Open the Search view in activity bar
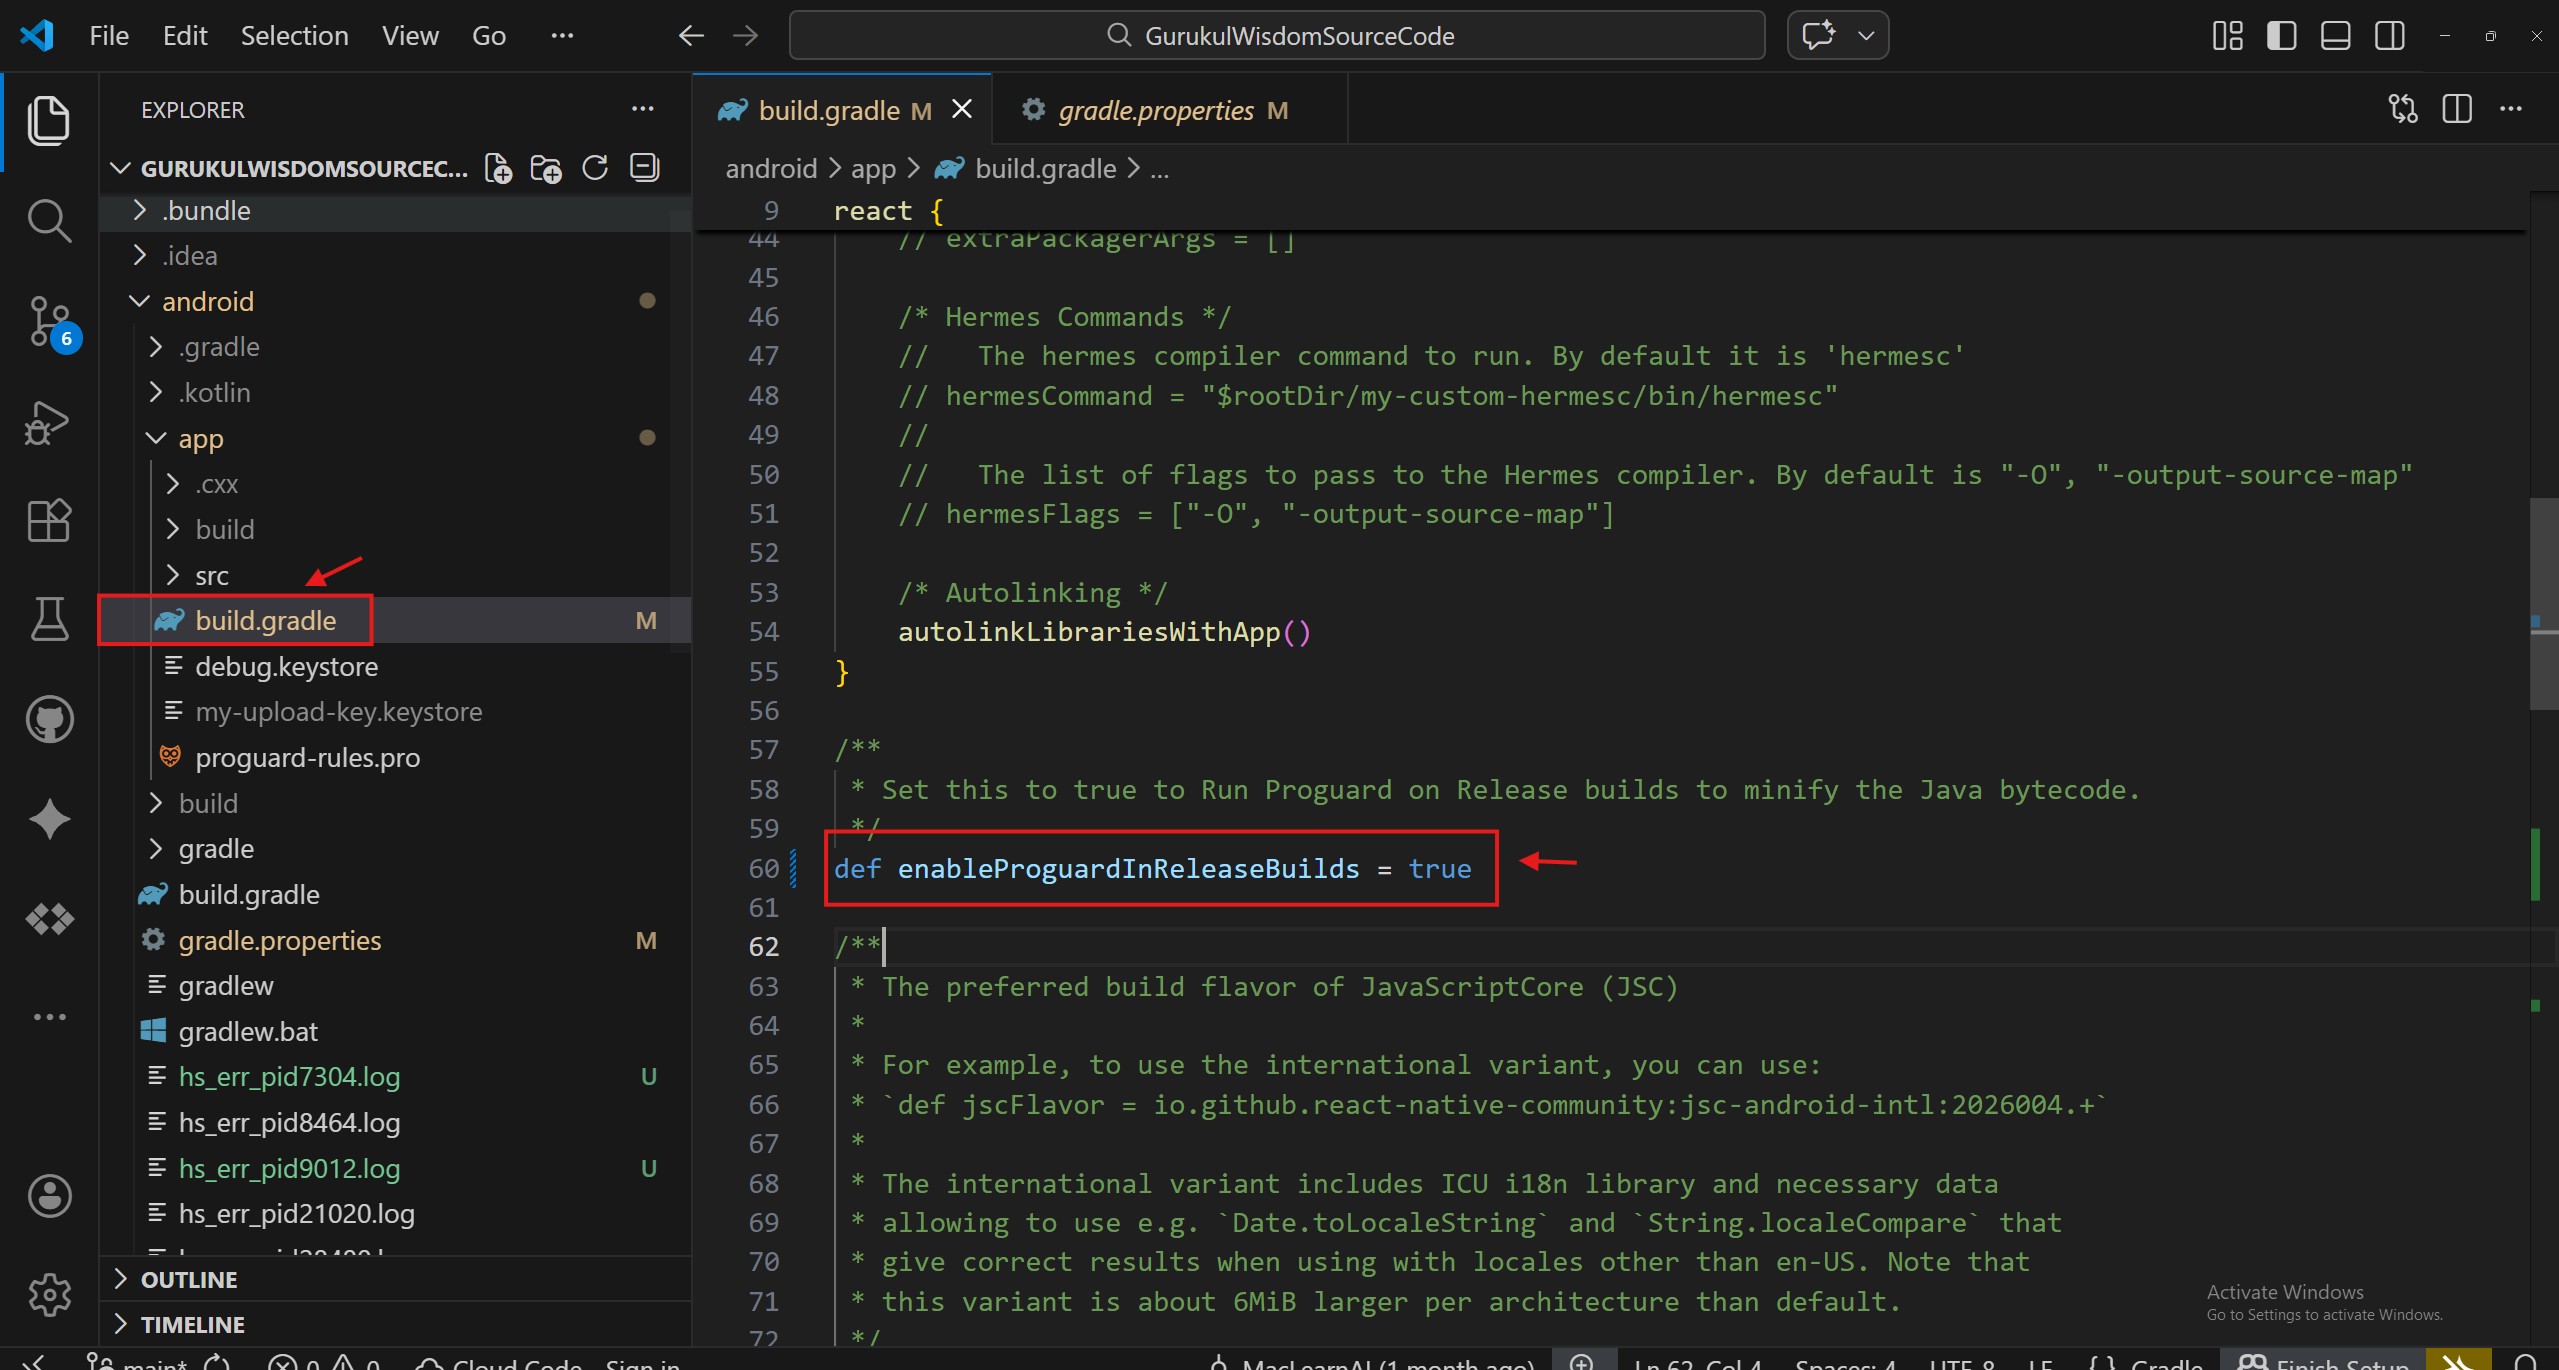The image size is (2559, 1370). pos(48,221)
